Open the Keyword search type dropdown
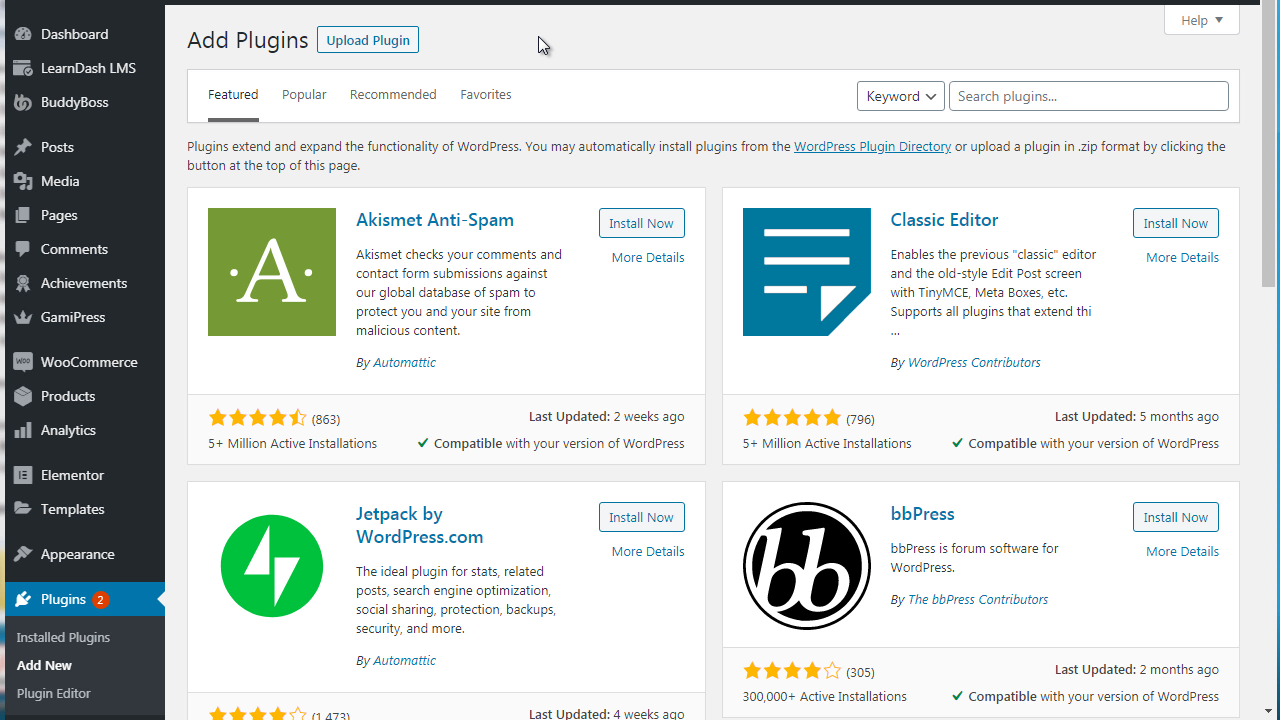 [900, 96]
